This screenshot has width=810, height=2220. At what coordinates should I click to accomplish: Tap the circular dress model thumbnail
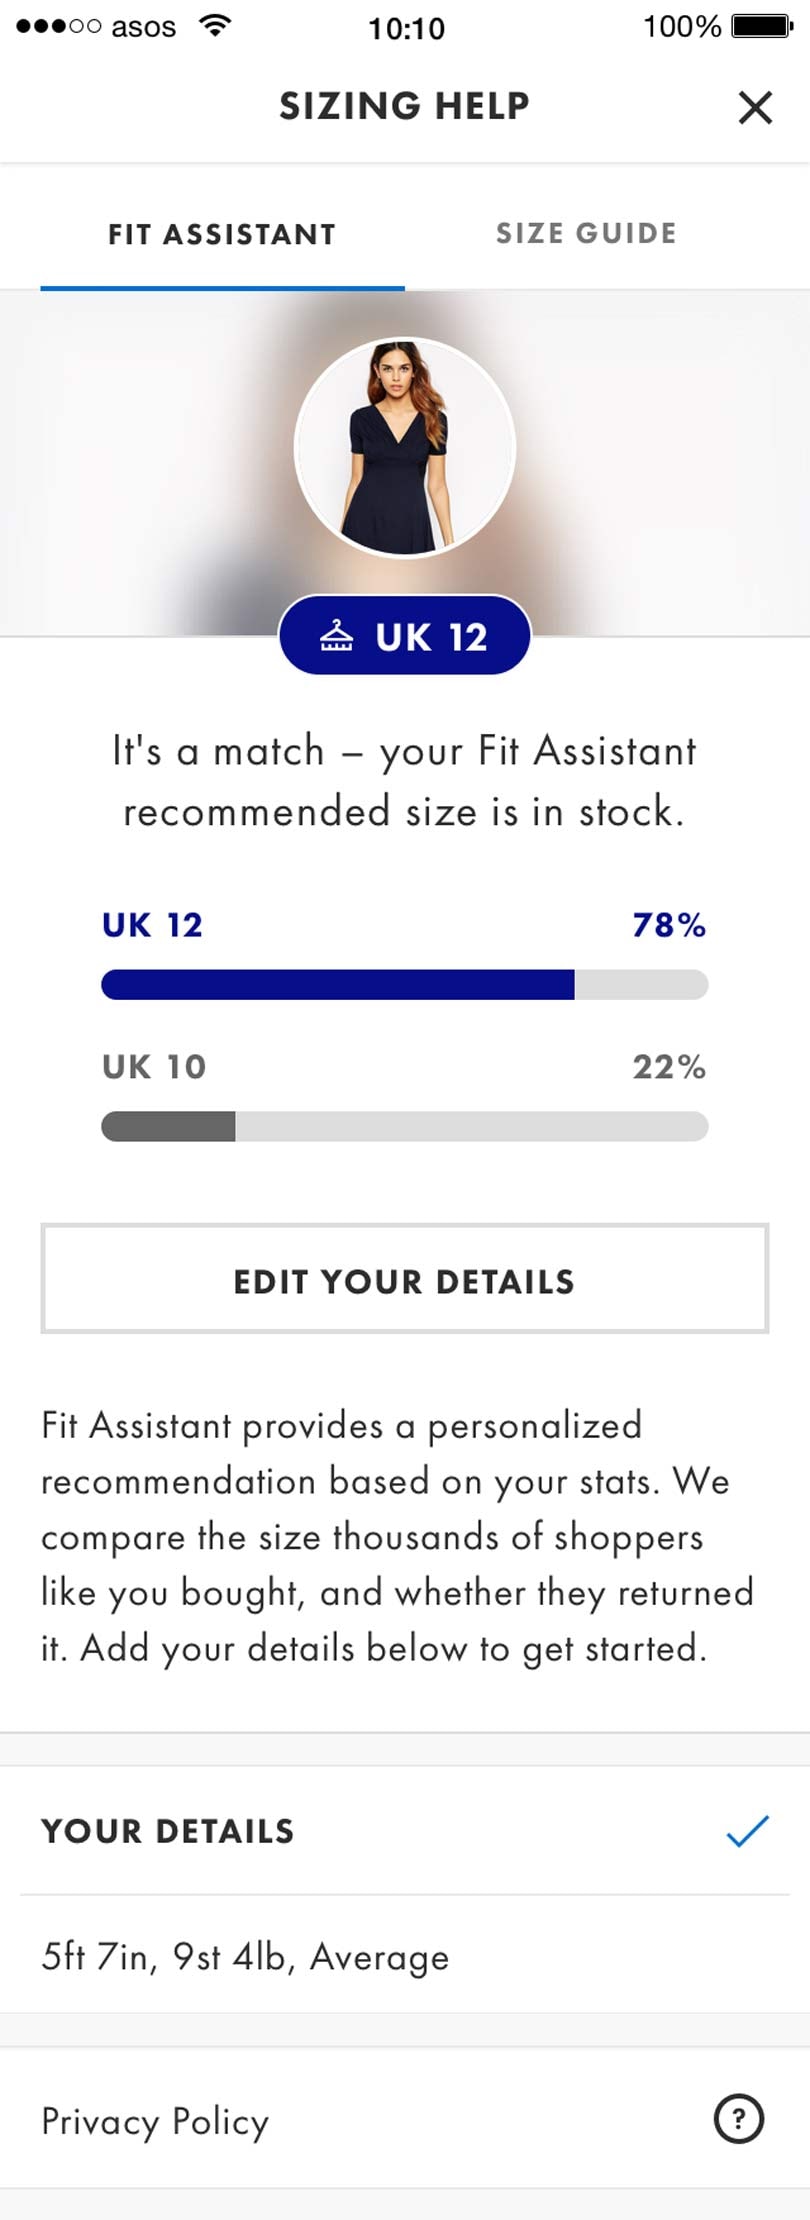[404, 447]
